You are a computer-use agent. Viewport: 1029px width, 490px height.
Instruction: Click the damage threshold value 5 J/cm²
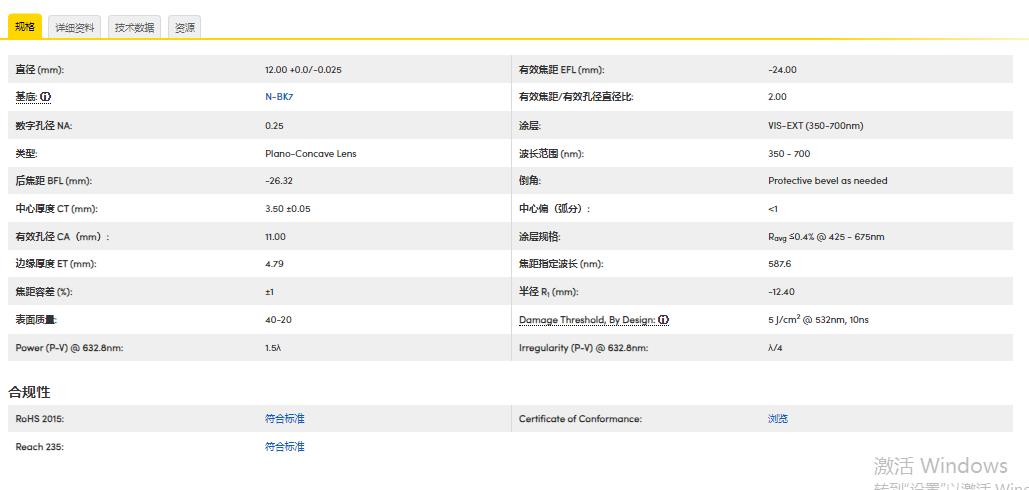(x=818, y=320)
